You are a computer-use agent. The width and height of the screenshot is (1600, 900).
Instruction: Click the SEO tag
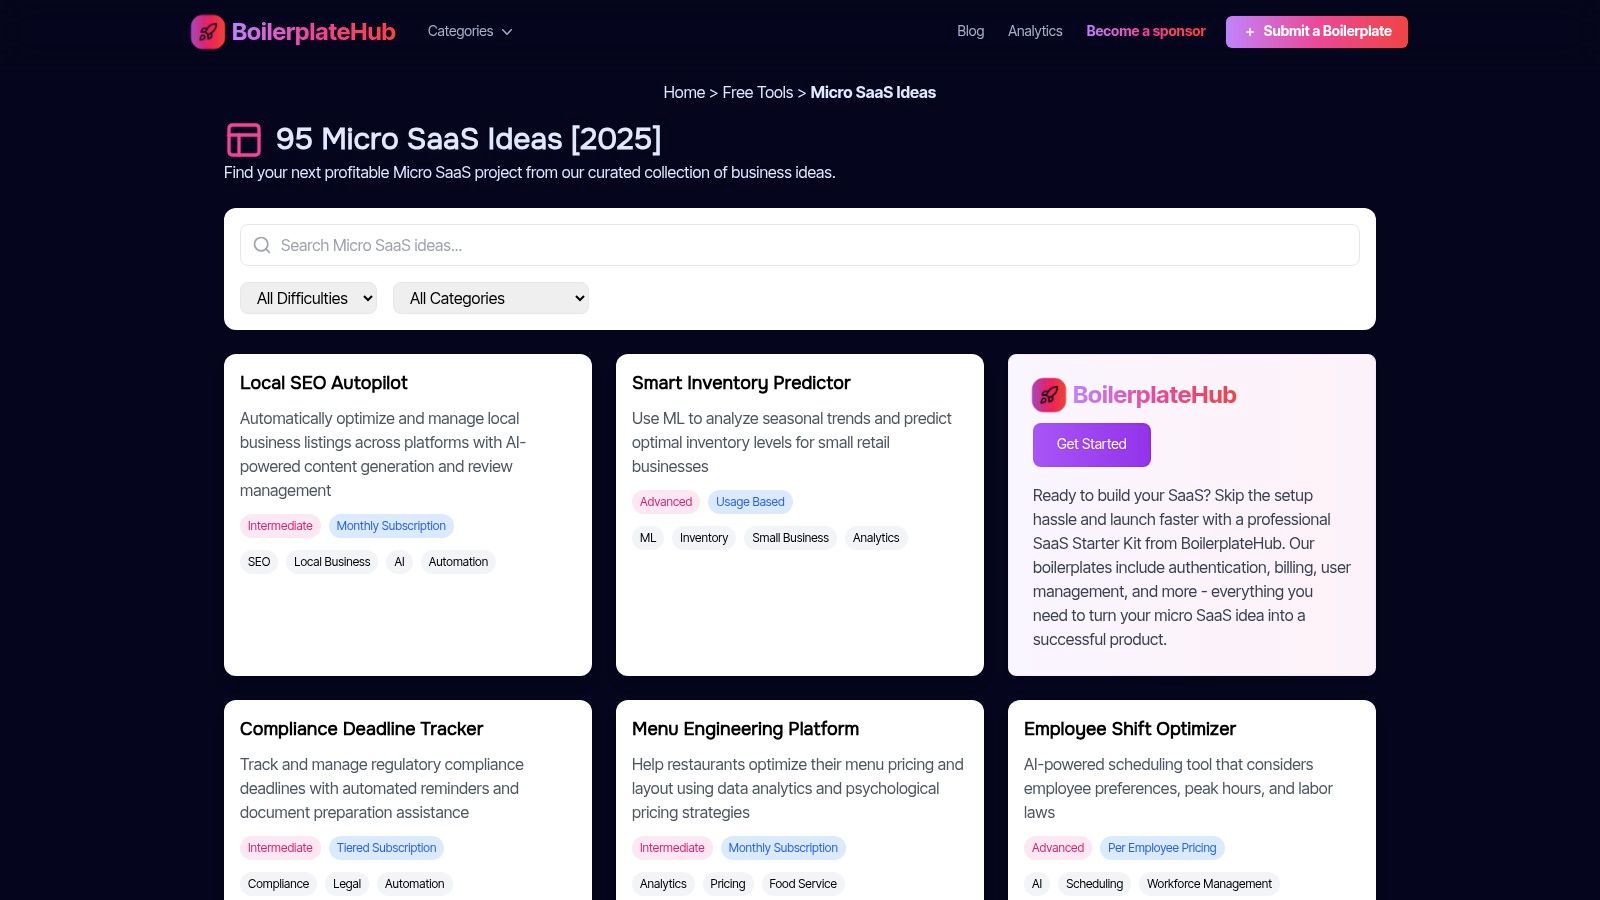click(259, 562)
